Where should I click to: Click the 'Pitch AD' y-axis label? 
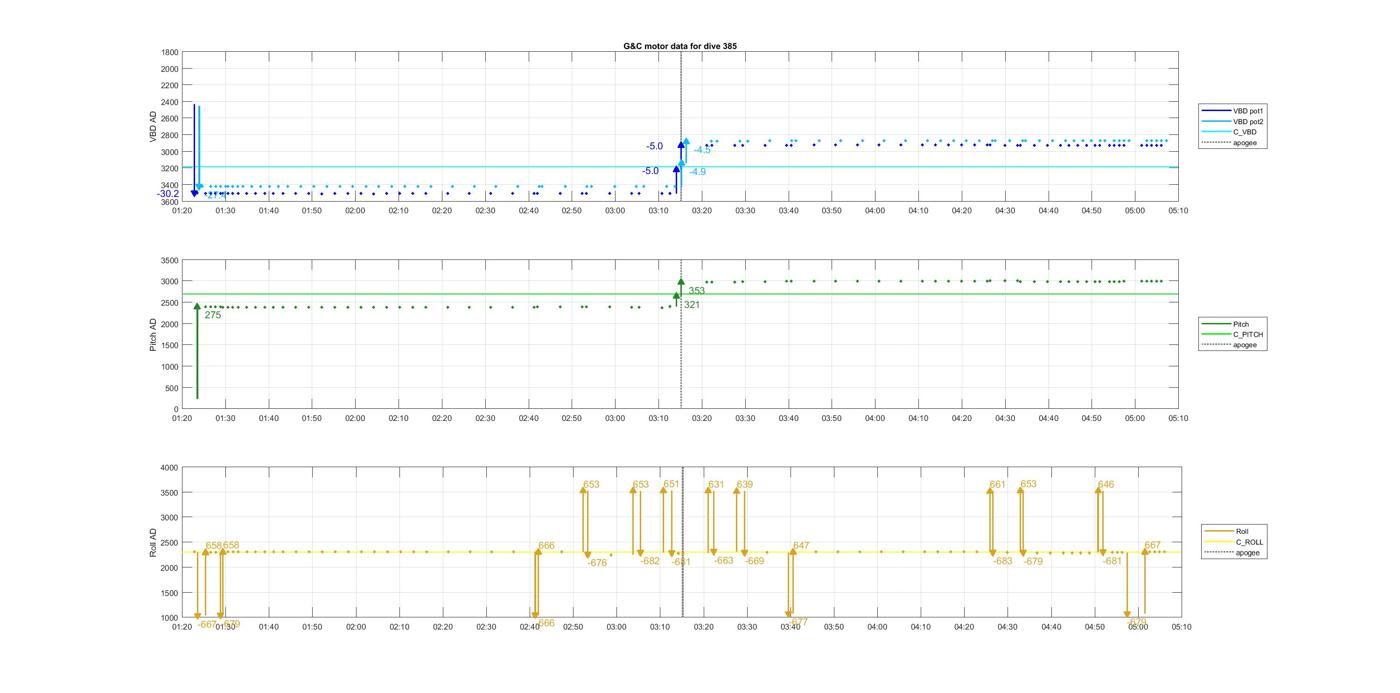coord(154,335)
